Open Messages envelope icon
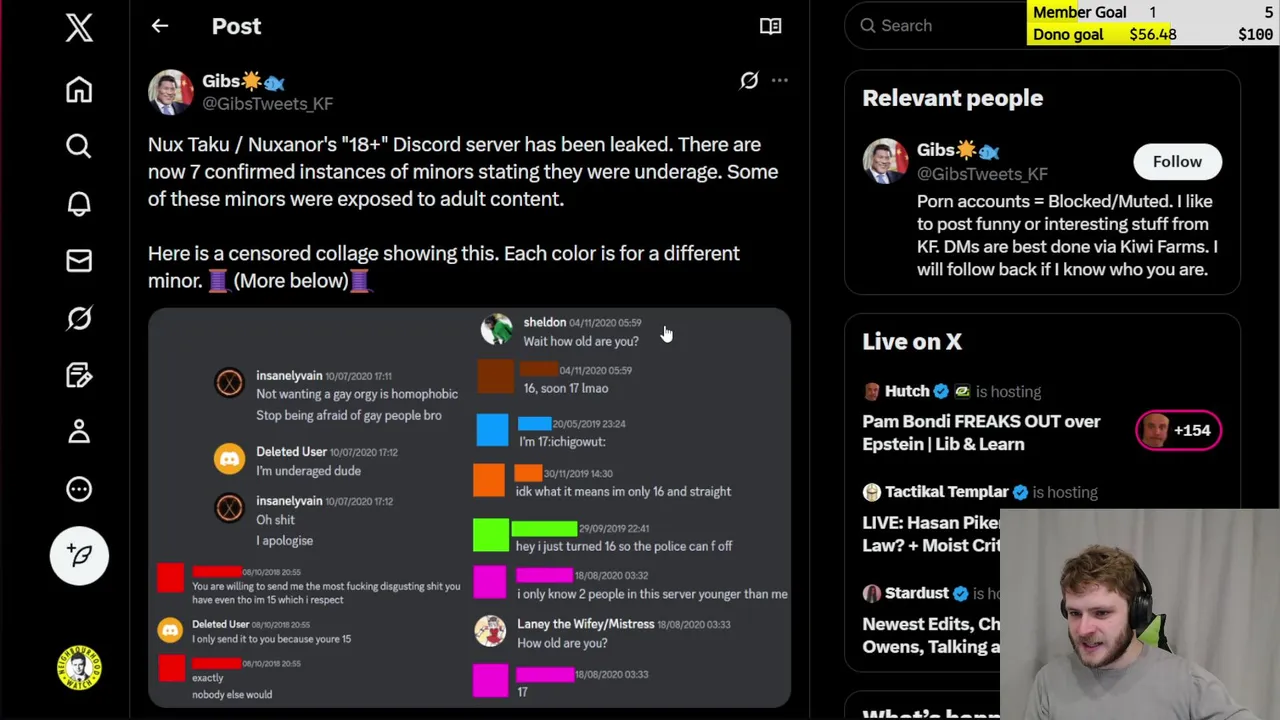This screenshot has width=1280, height=720. click(x=79, y=261)
